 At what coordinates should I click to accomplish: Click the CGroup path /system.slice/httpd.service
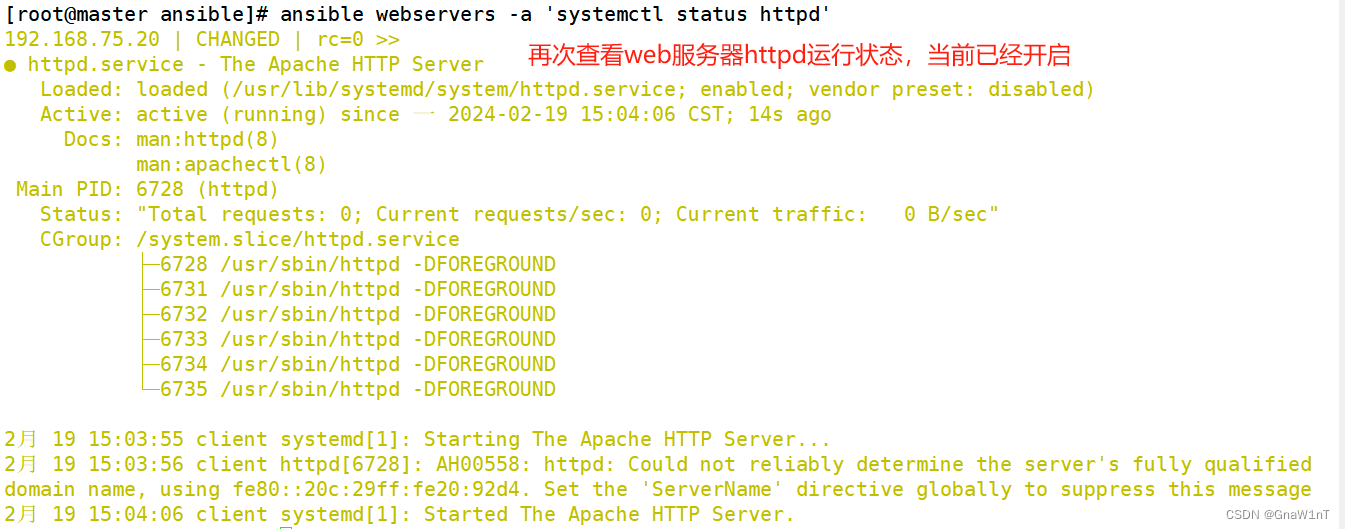(x=298, y=239)
